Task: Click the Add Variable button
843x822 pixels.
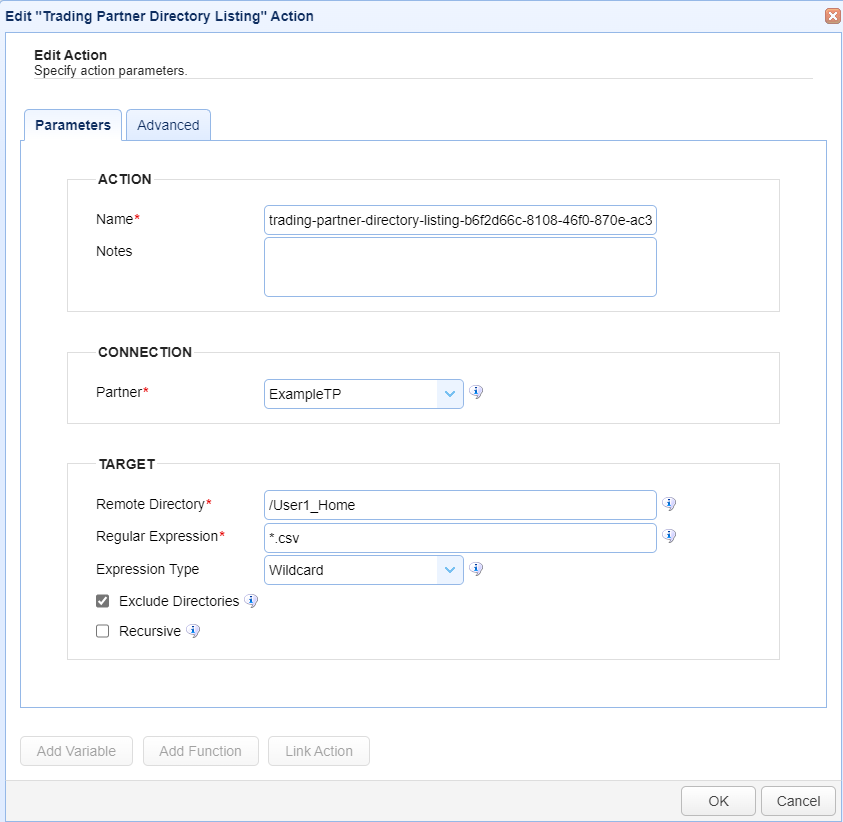Action: coord(76,751)
